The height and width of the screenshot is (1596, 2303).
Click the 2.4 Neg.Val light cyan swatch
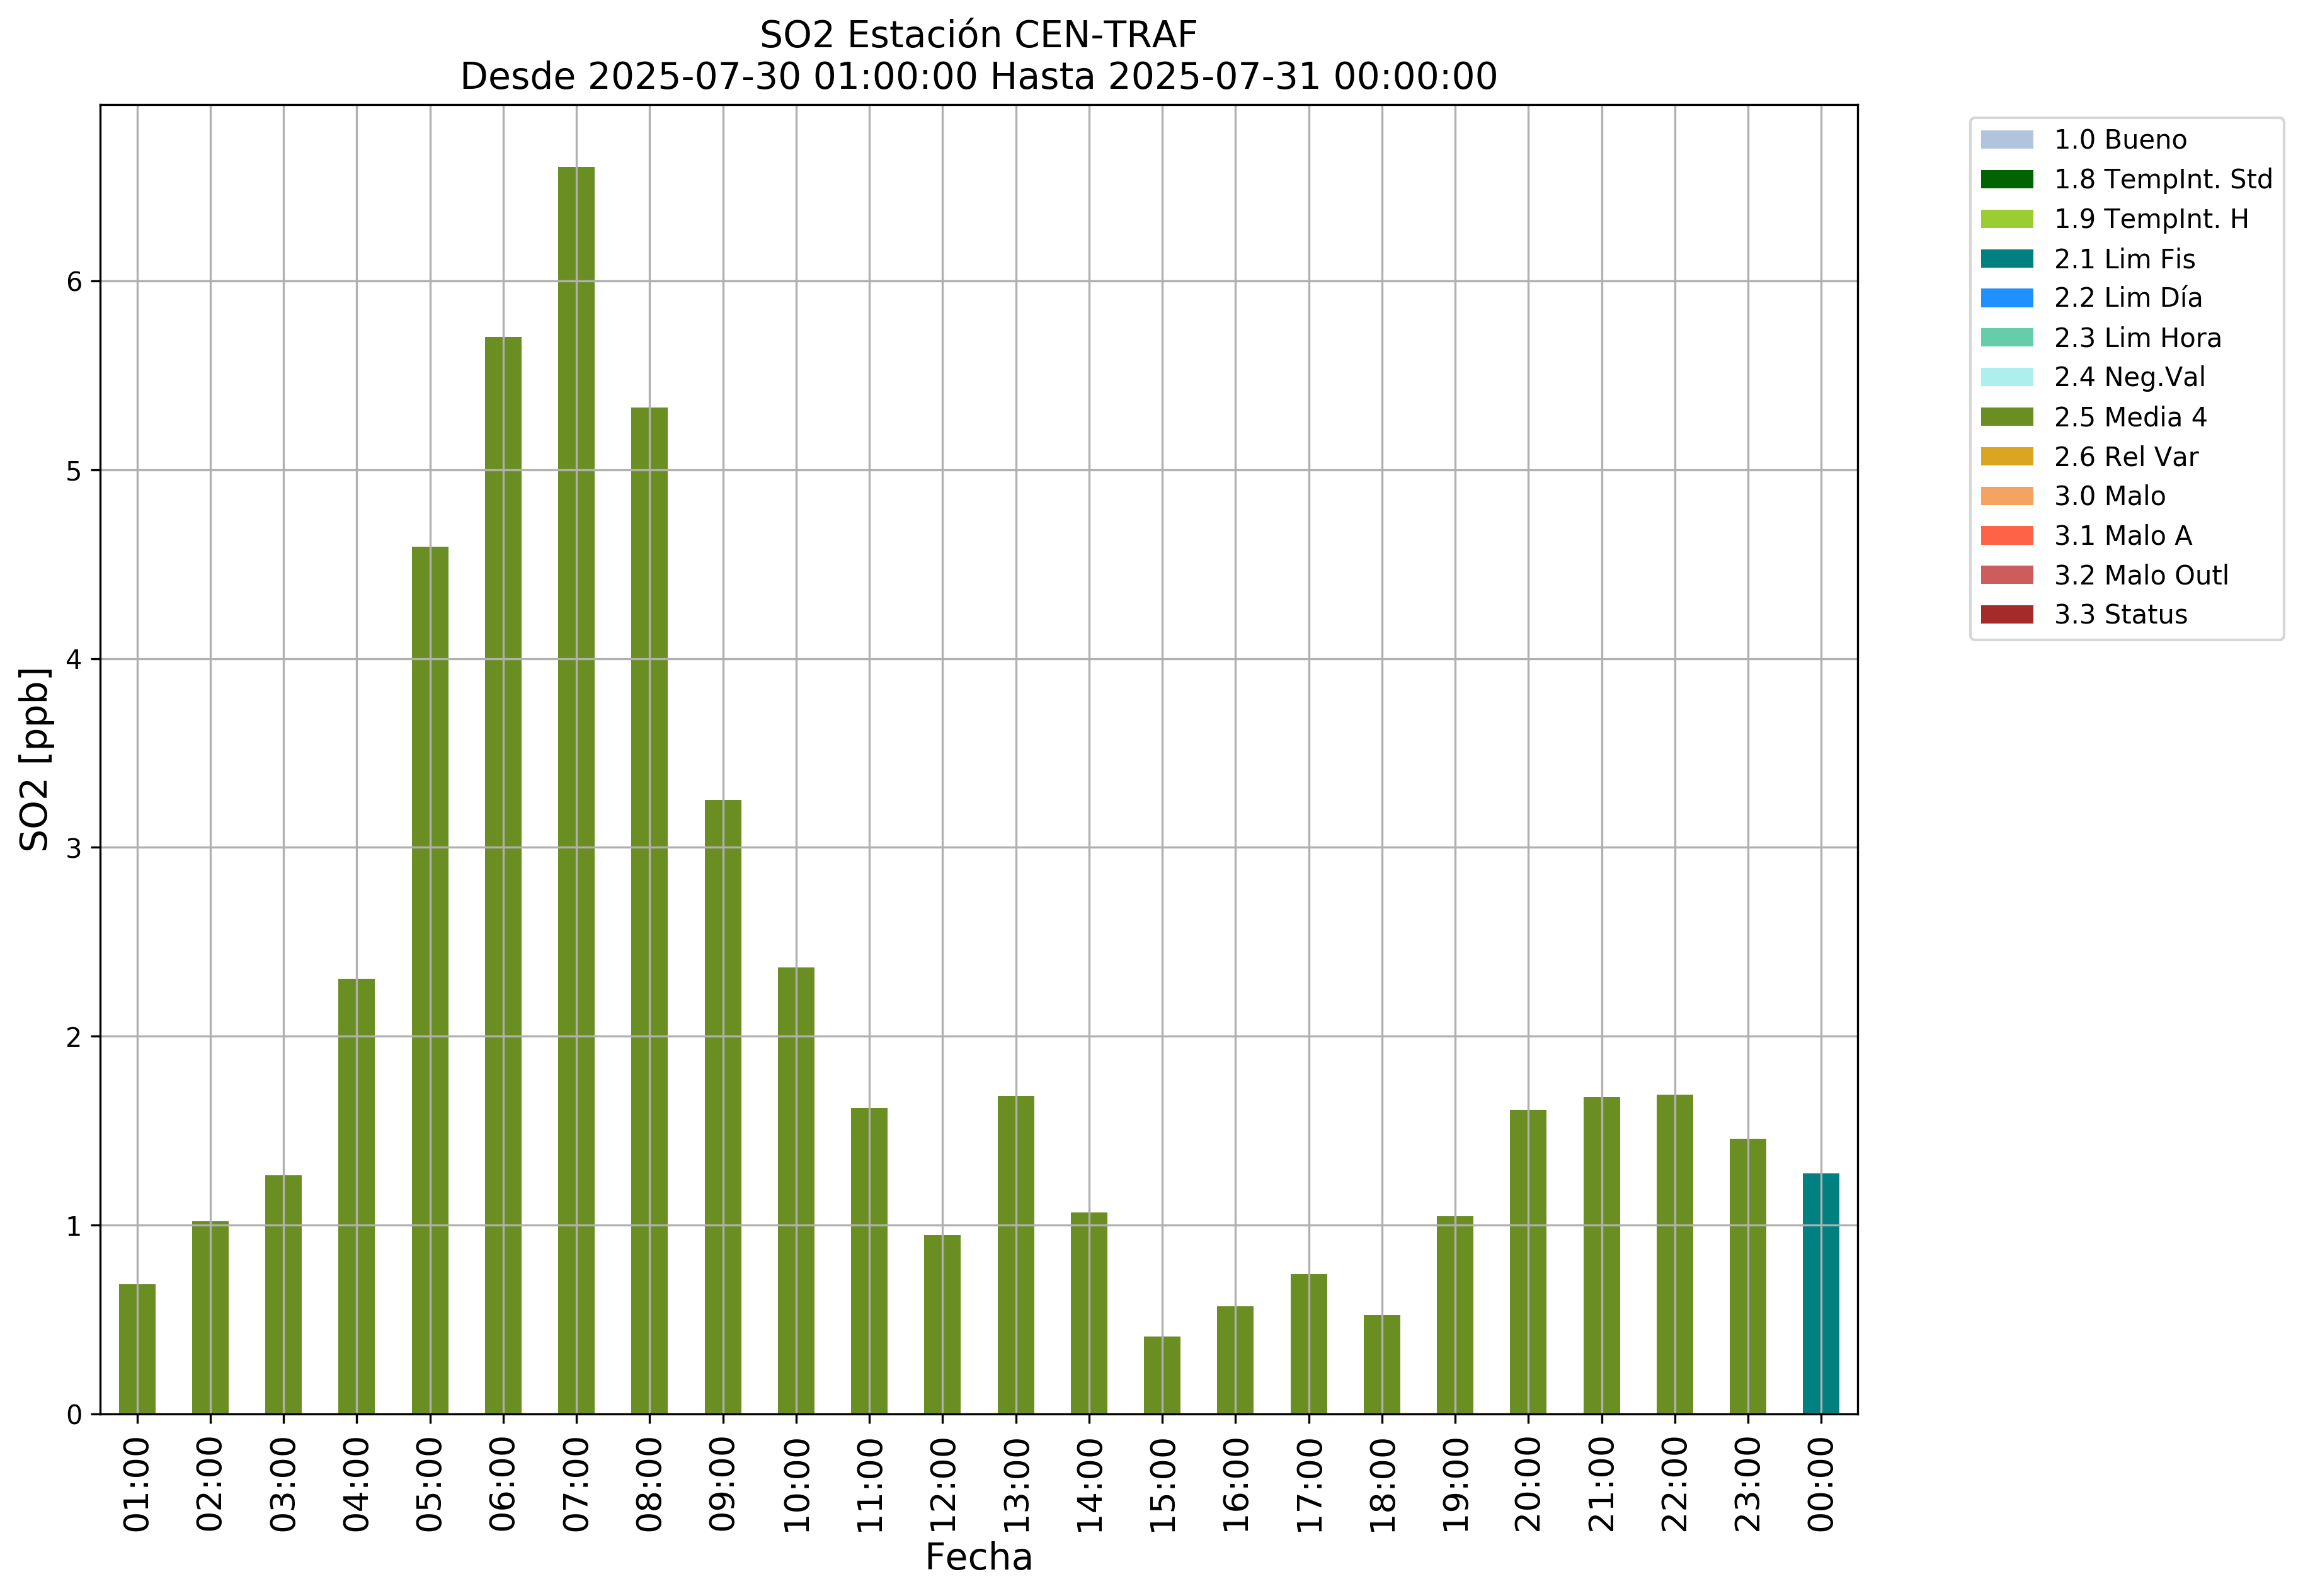(2006, 377)
